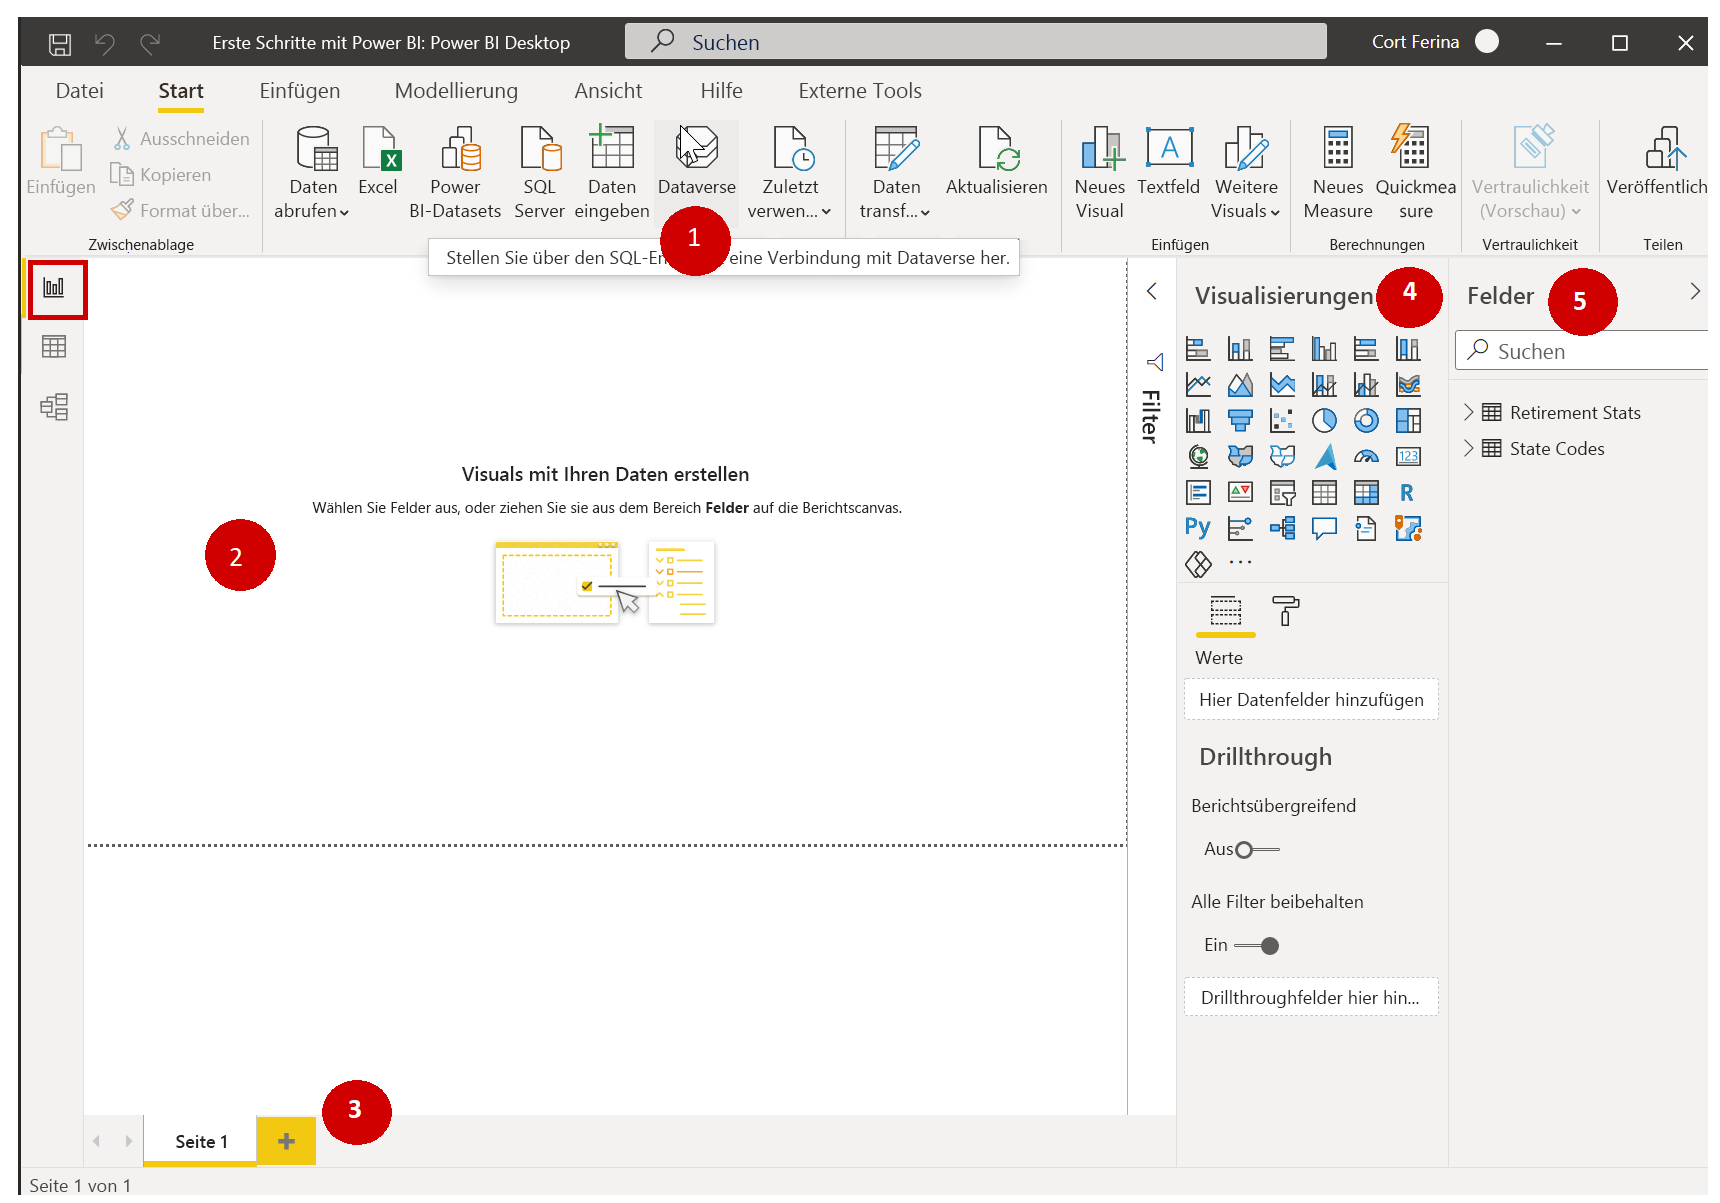
Task: Toggle the Berichtsübergreifend switch set to Aus
Action: [x=1257, y=850]
